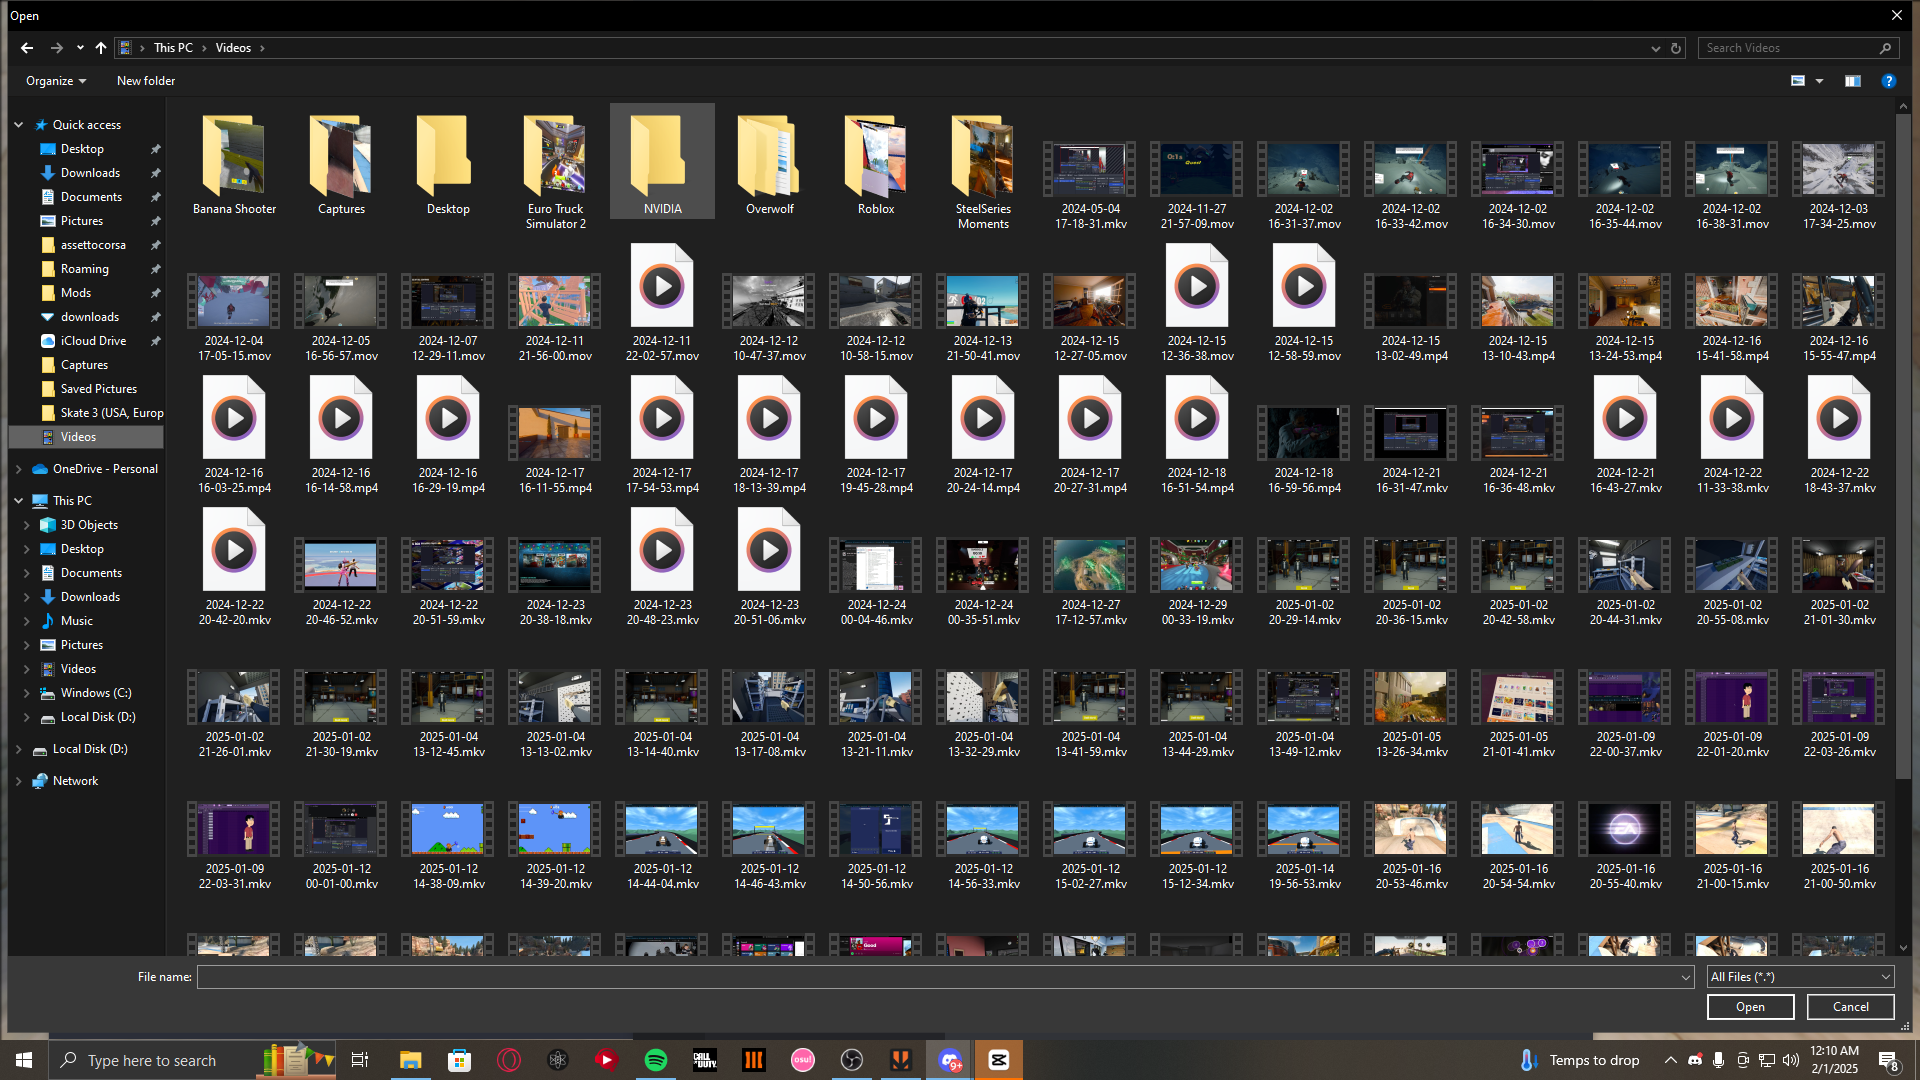Refresh the Videos folder listing
Screen dimensions: 1920x1080
[x=1676, y=48]
